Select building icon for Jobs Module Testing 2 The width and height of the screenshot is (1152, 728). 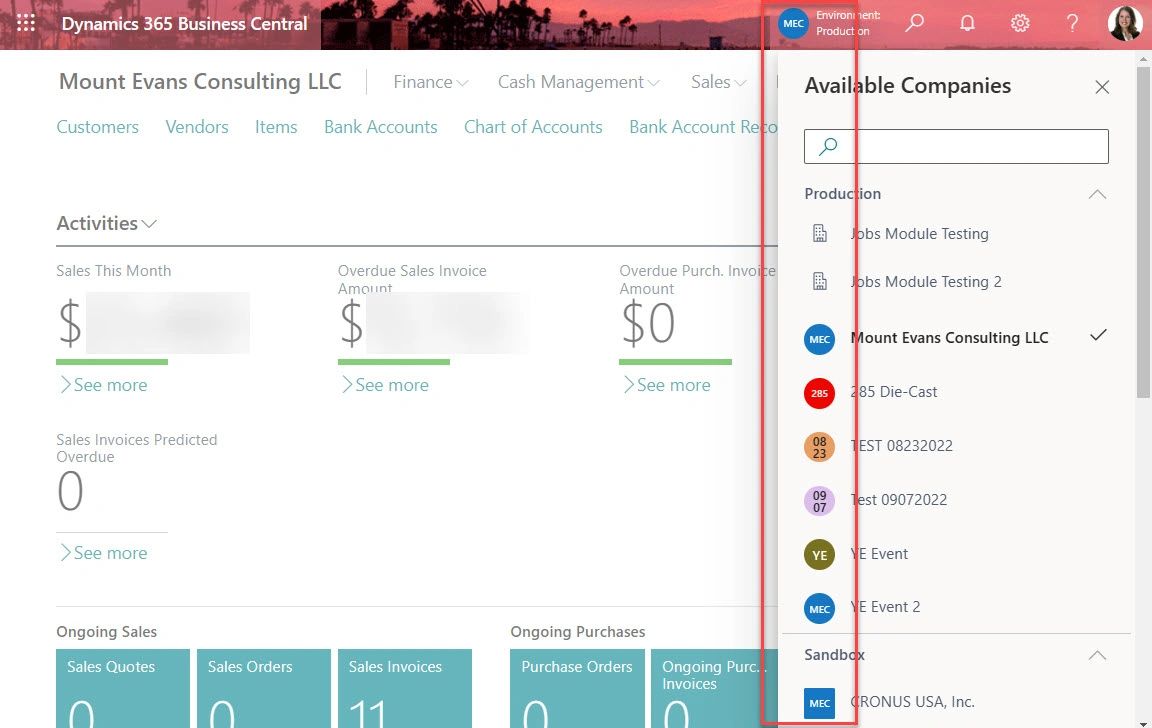pyautogui.click(x=820, y=281)
